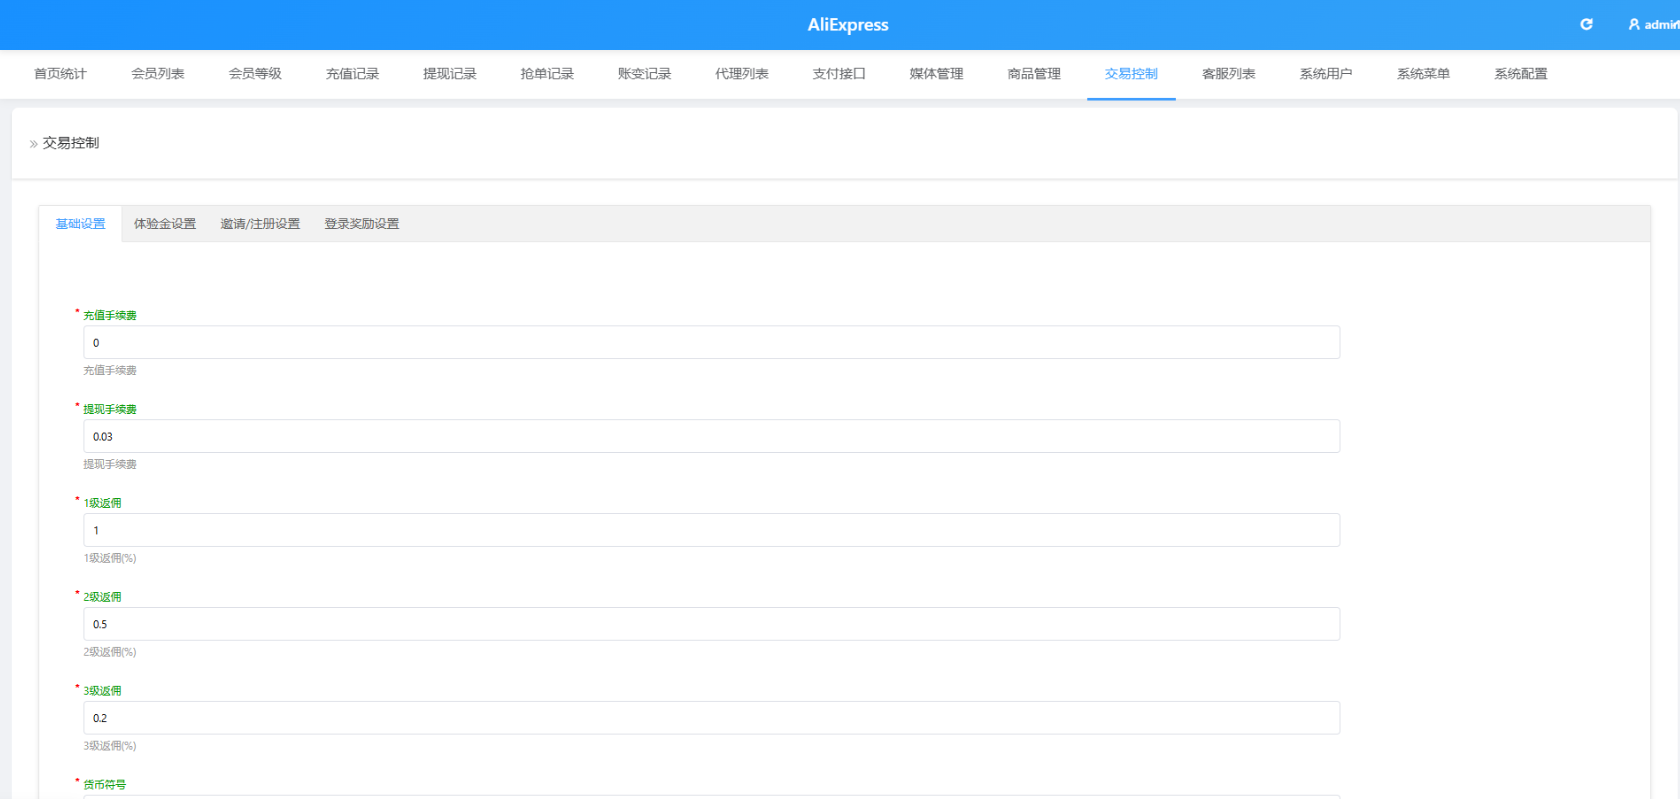Open 客服列表 page
The width and height of the screenshot is (1680, 799).
pos(1228,74)
